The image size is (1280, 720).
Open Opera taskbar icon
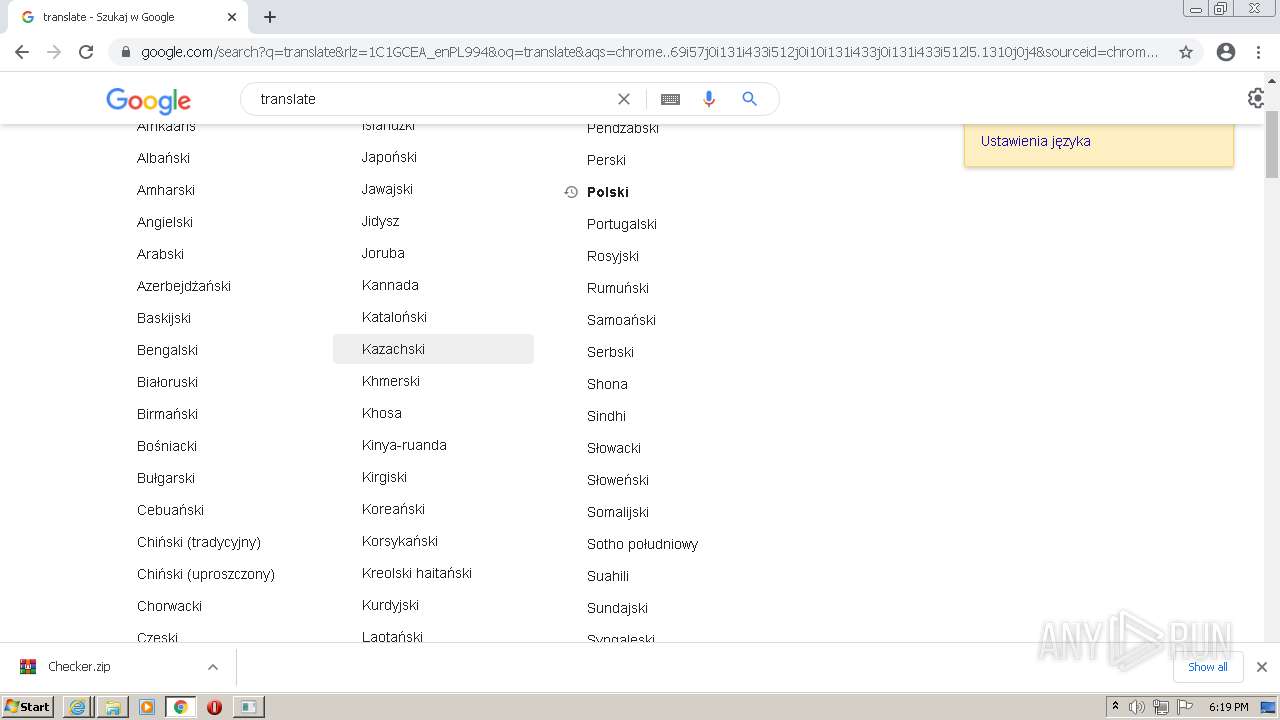tap(214, 707)
